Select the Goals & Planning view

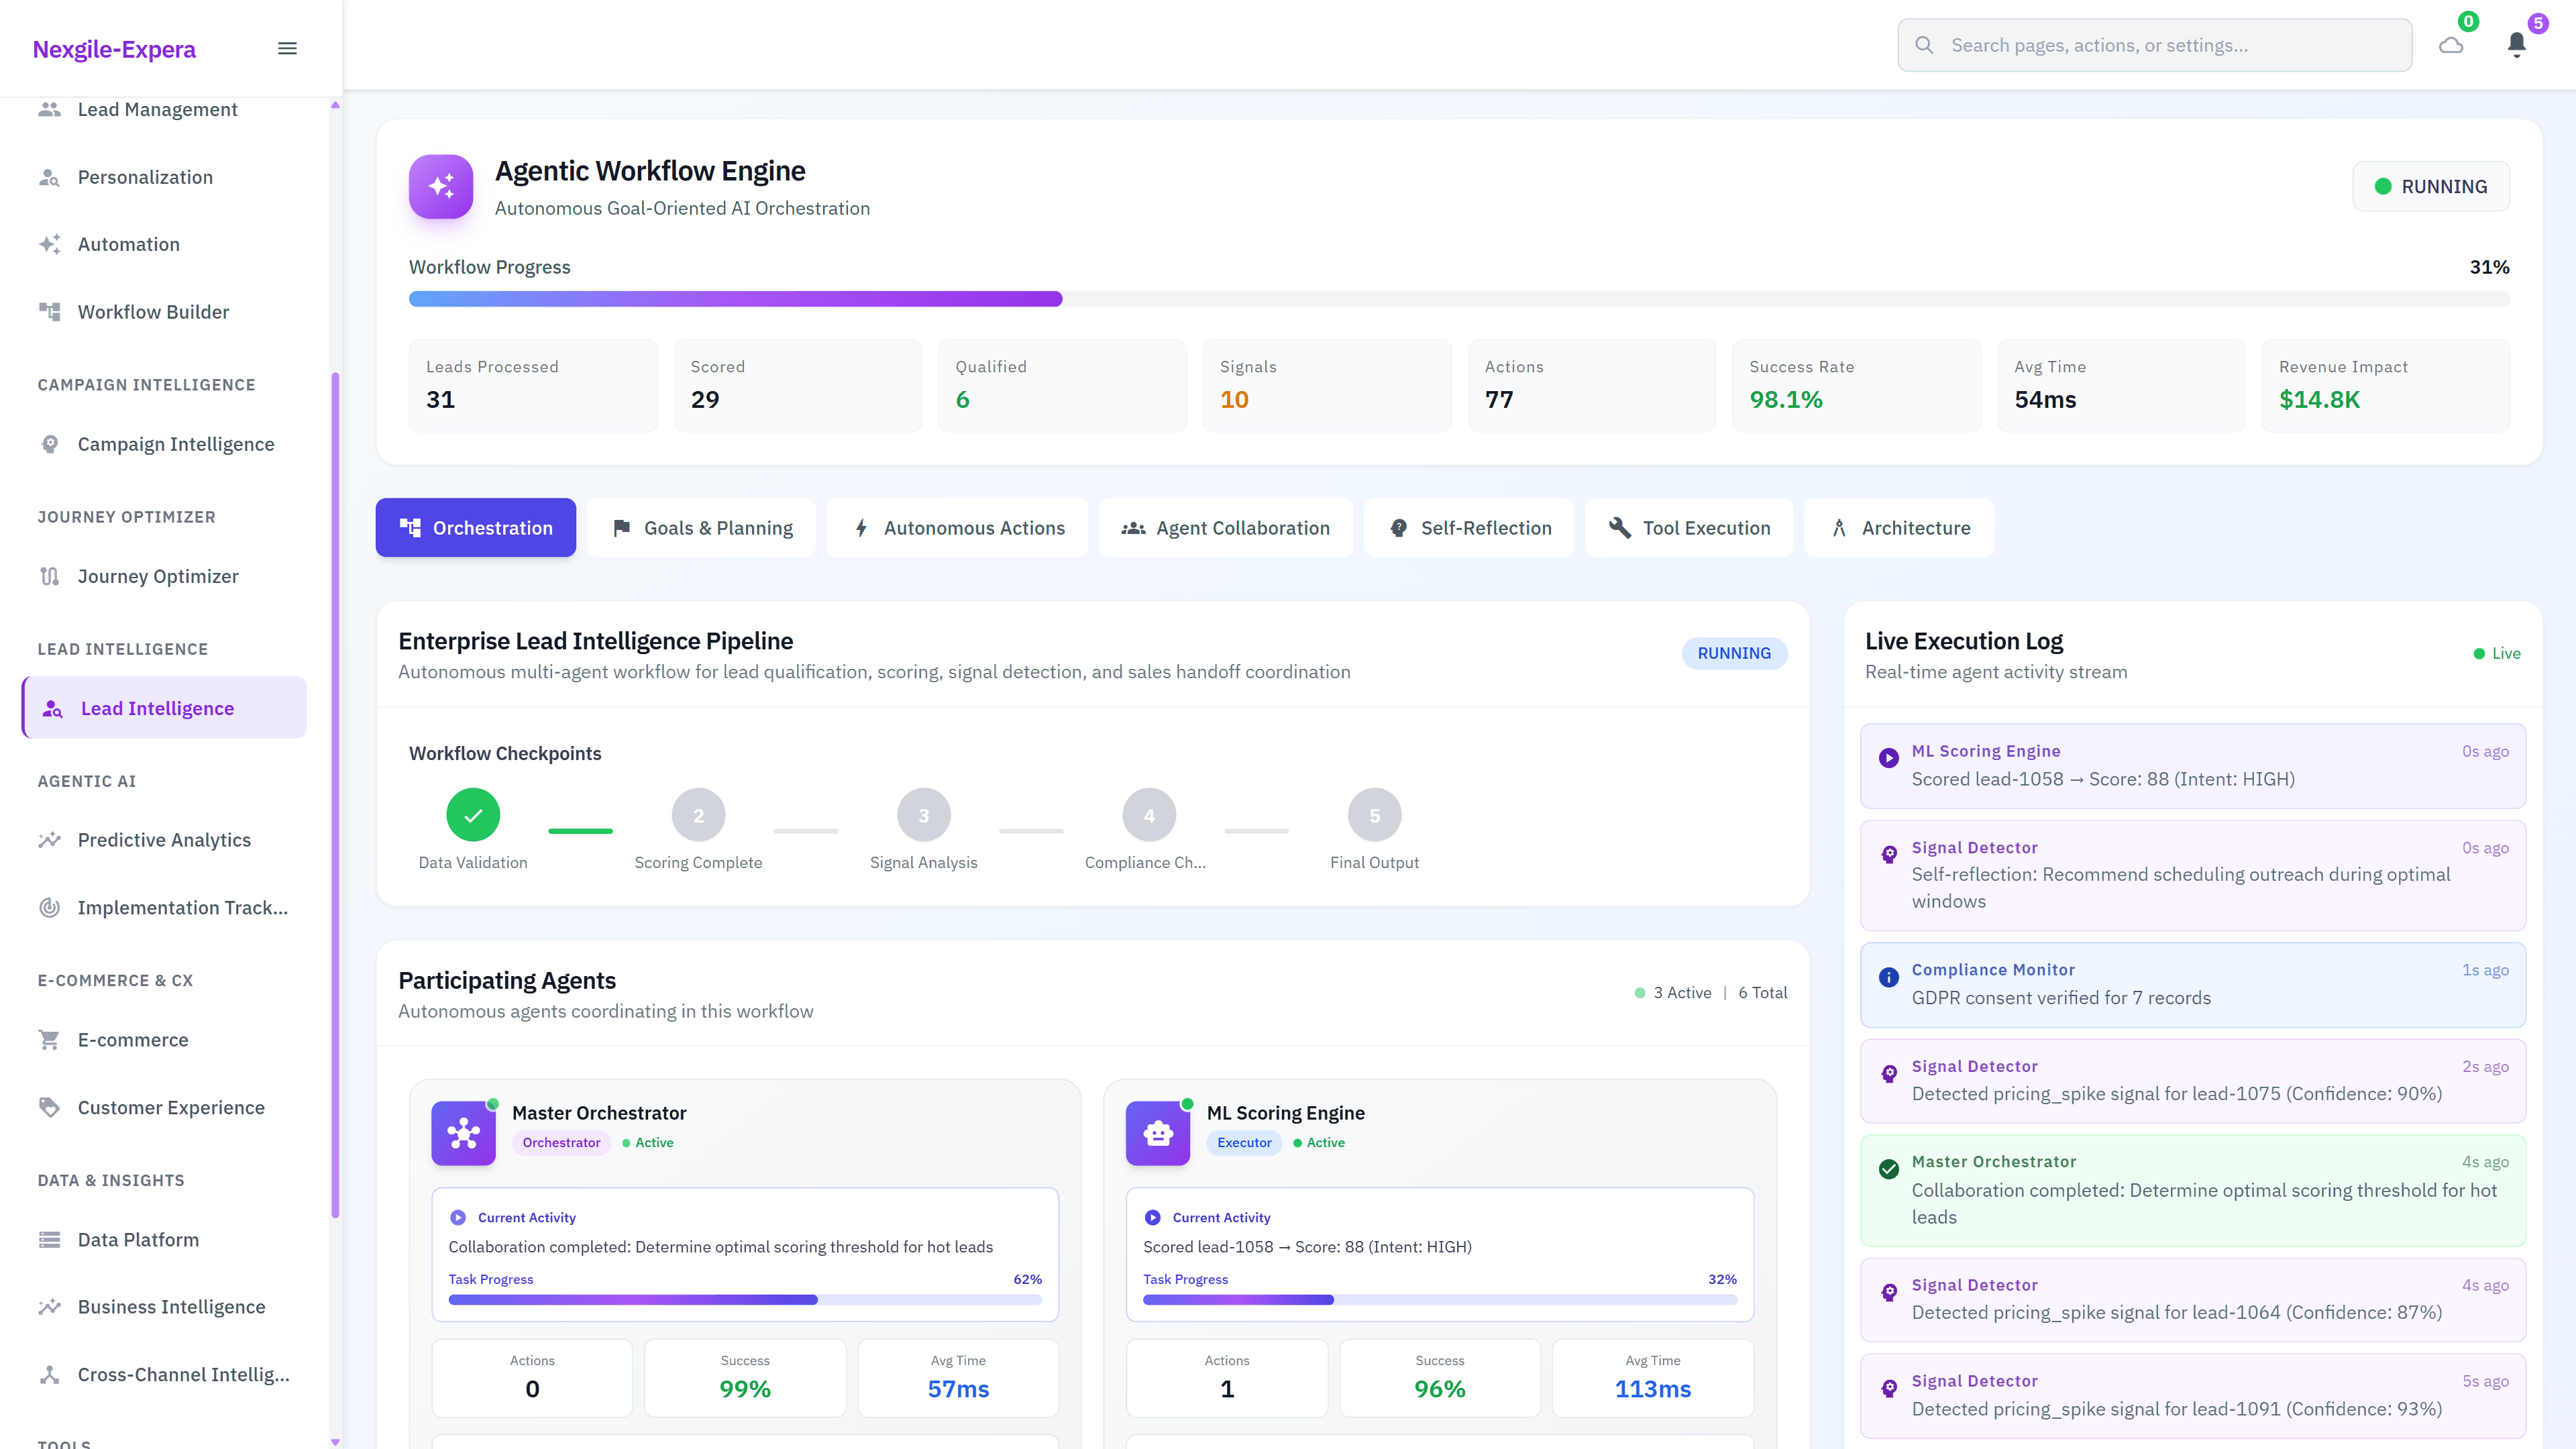tap(701, 527)
